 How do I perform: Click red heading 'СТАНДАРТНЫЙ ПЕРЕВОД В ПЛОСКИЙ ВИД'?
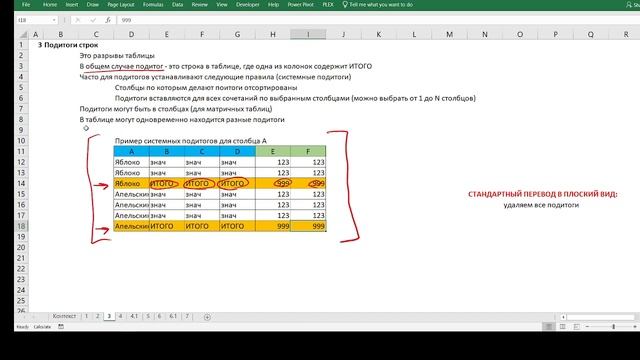coord(542,194)
